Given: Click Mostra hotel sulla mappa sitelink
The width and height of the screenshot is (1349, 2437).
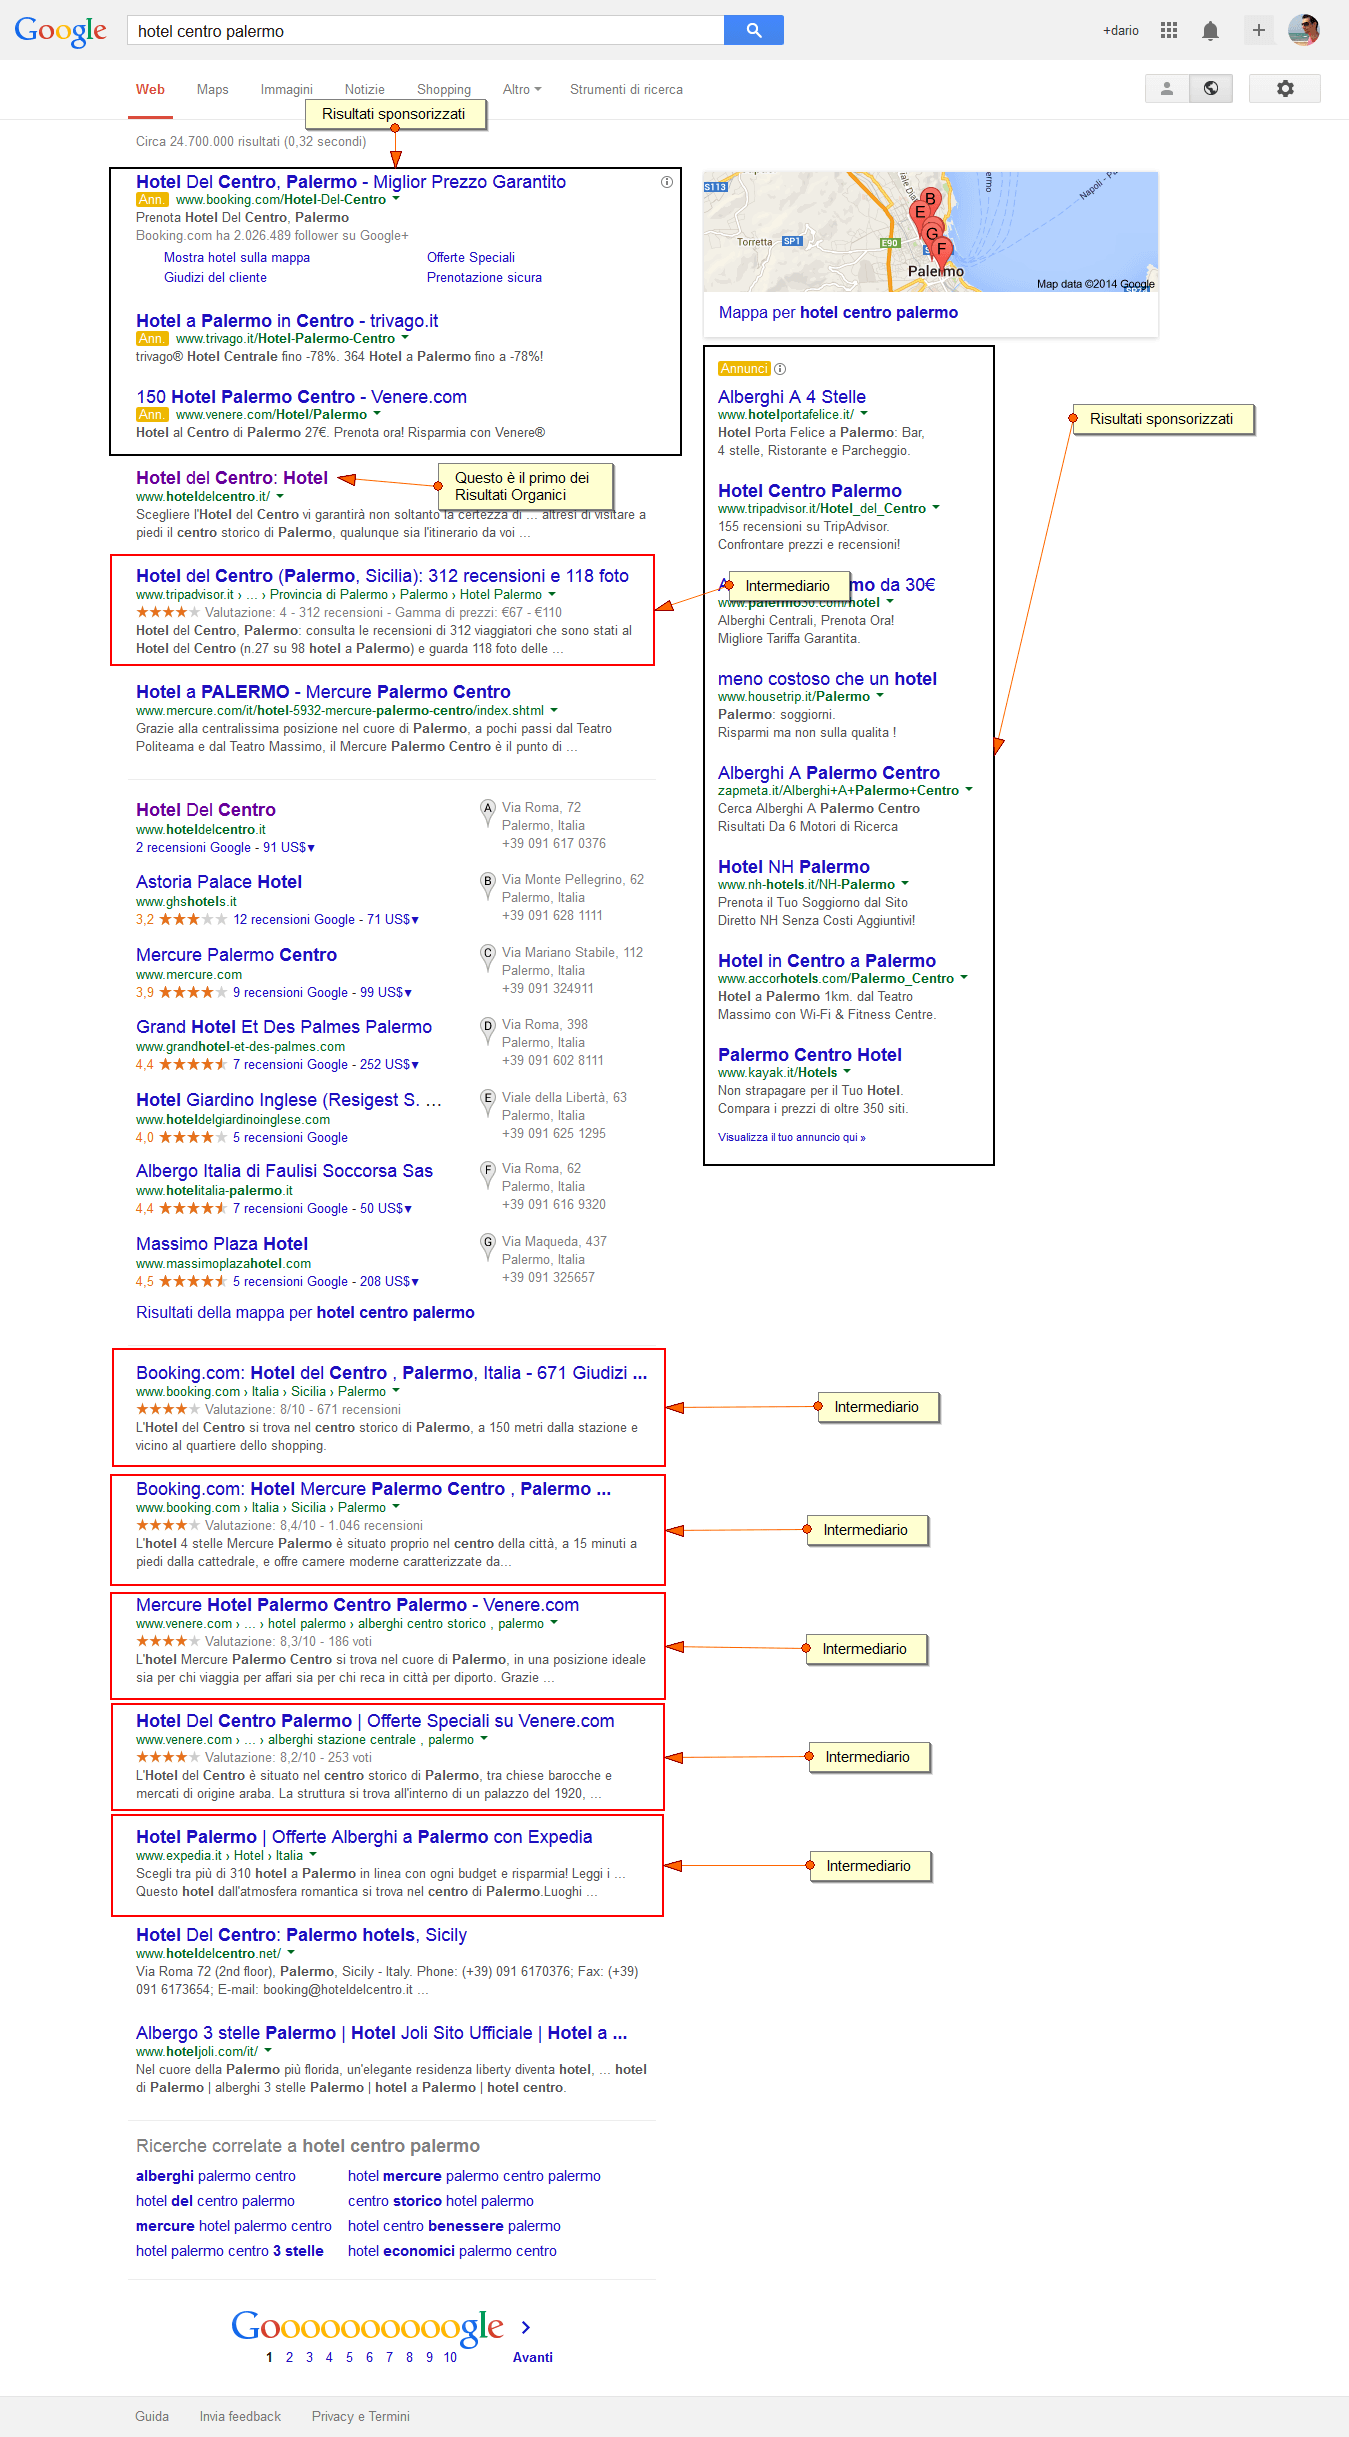Looking at the screenshot, I should (237, 257).
